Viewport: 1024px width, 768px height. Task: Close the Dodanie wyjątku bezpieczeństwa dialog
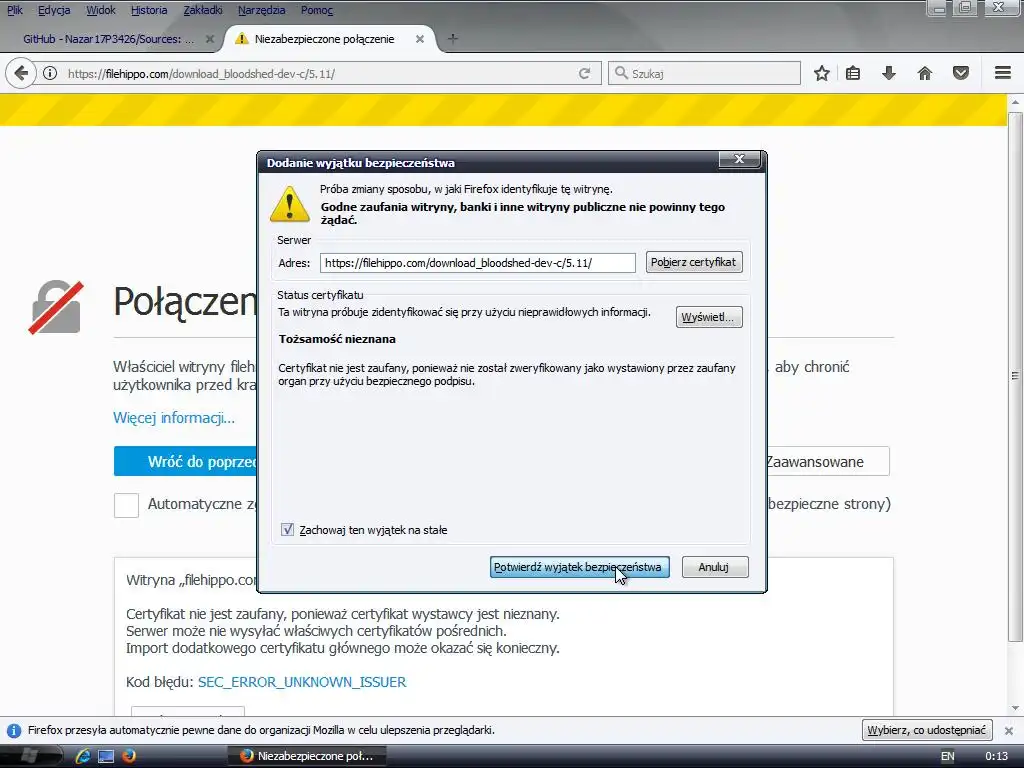pyautogui.click(x=739, y=159)
